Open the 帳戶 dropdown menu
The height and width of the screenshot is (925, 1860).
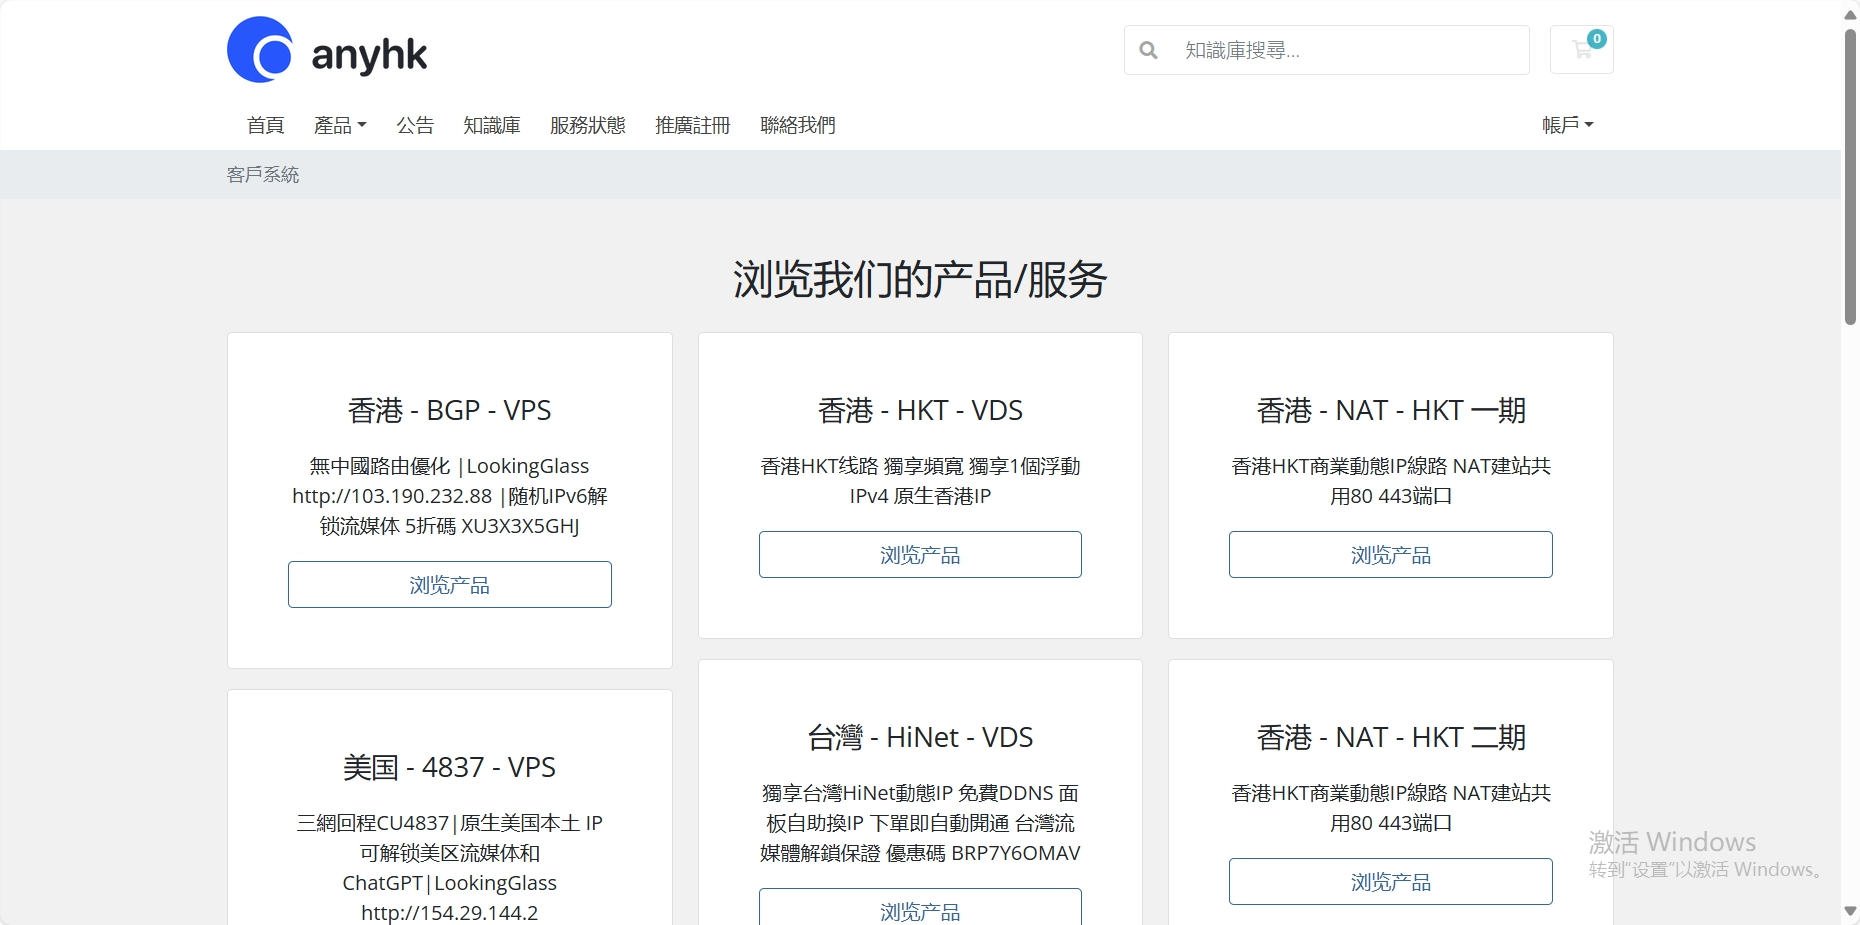(1567, 124)
